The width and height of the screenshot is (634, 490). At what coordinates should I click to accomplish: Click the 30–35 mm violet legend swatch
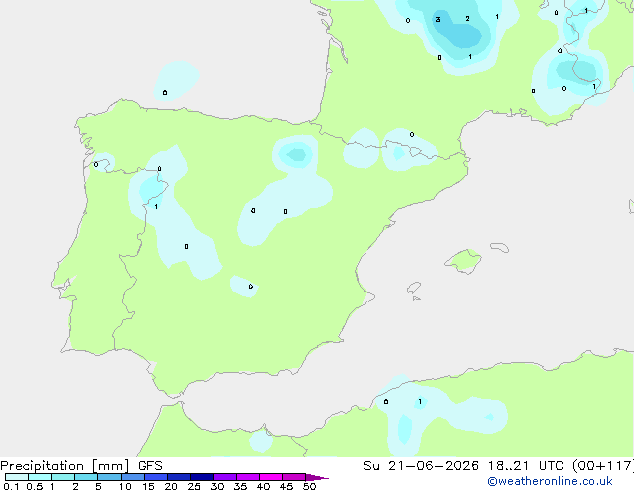225,477
